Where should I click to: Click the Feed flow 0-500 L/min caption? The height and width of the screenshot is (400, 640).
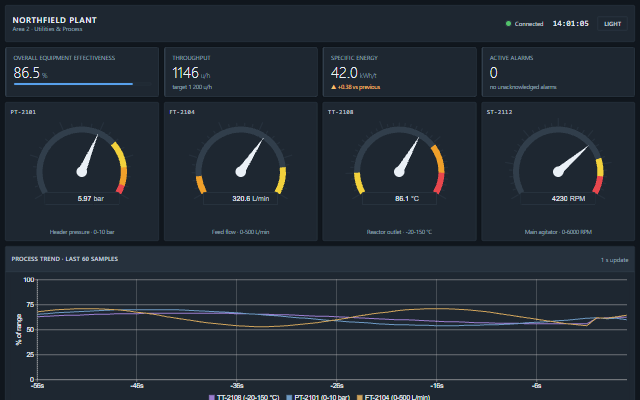tap(240, 232)
